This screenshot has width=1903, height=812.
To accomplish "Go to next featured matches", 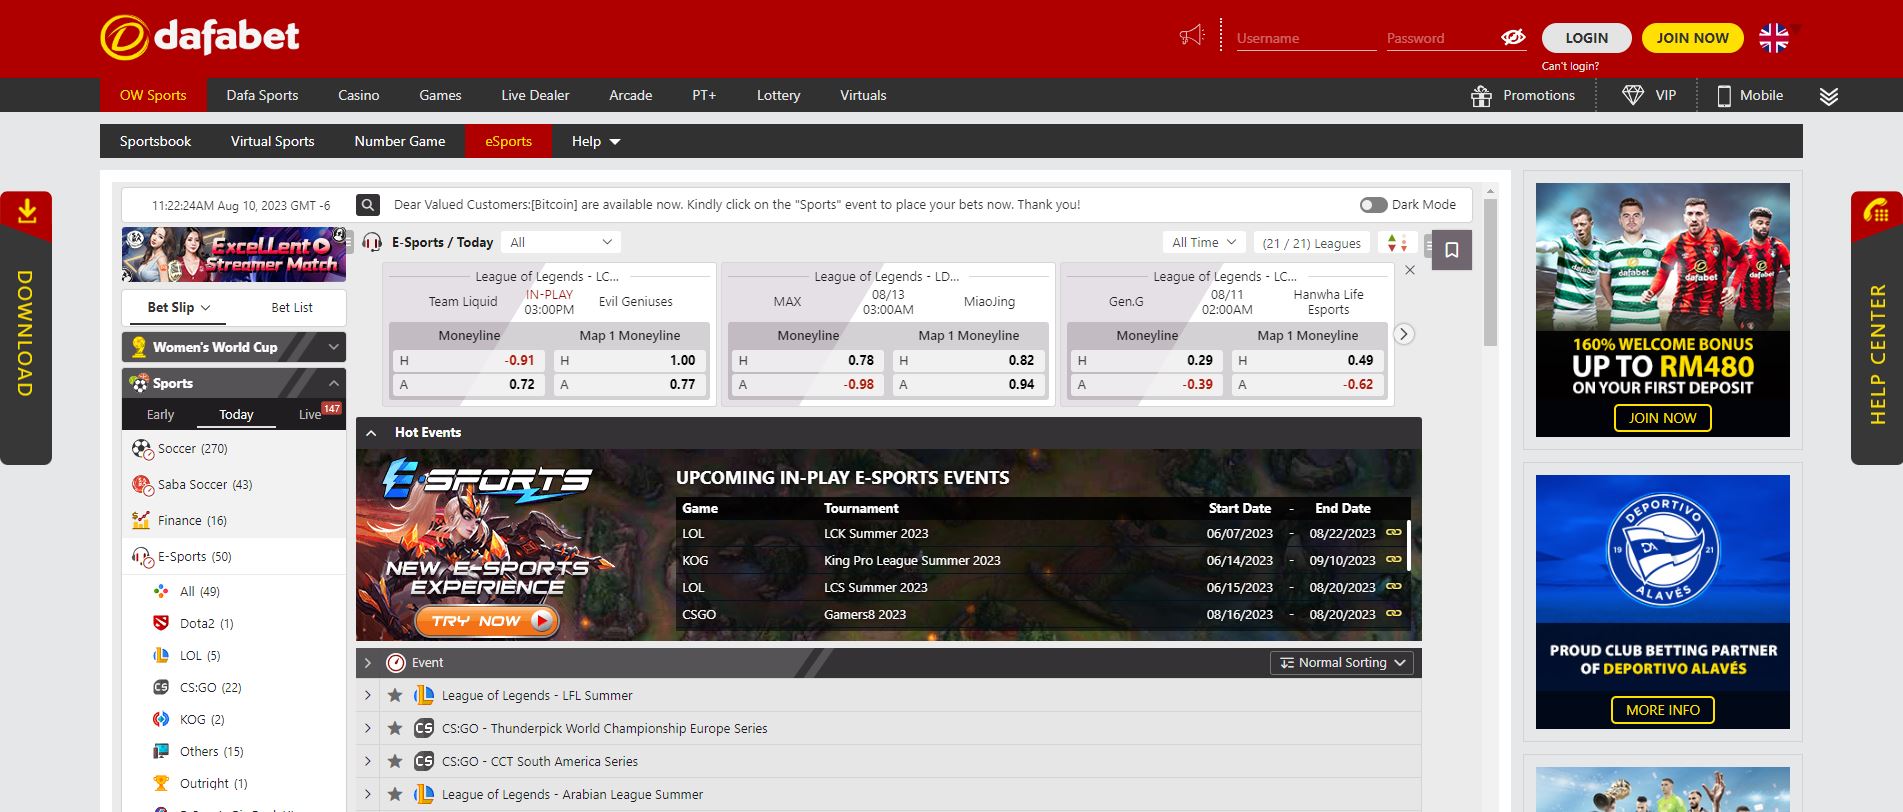I will tap(1404, 334).
